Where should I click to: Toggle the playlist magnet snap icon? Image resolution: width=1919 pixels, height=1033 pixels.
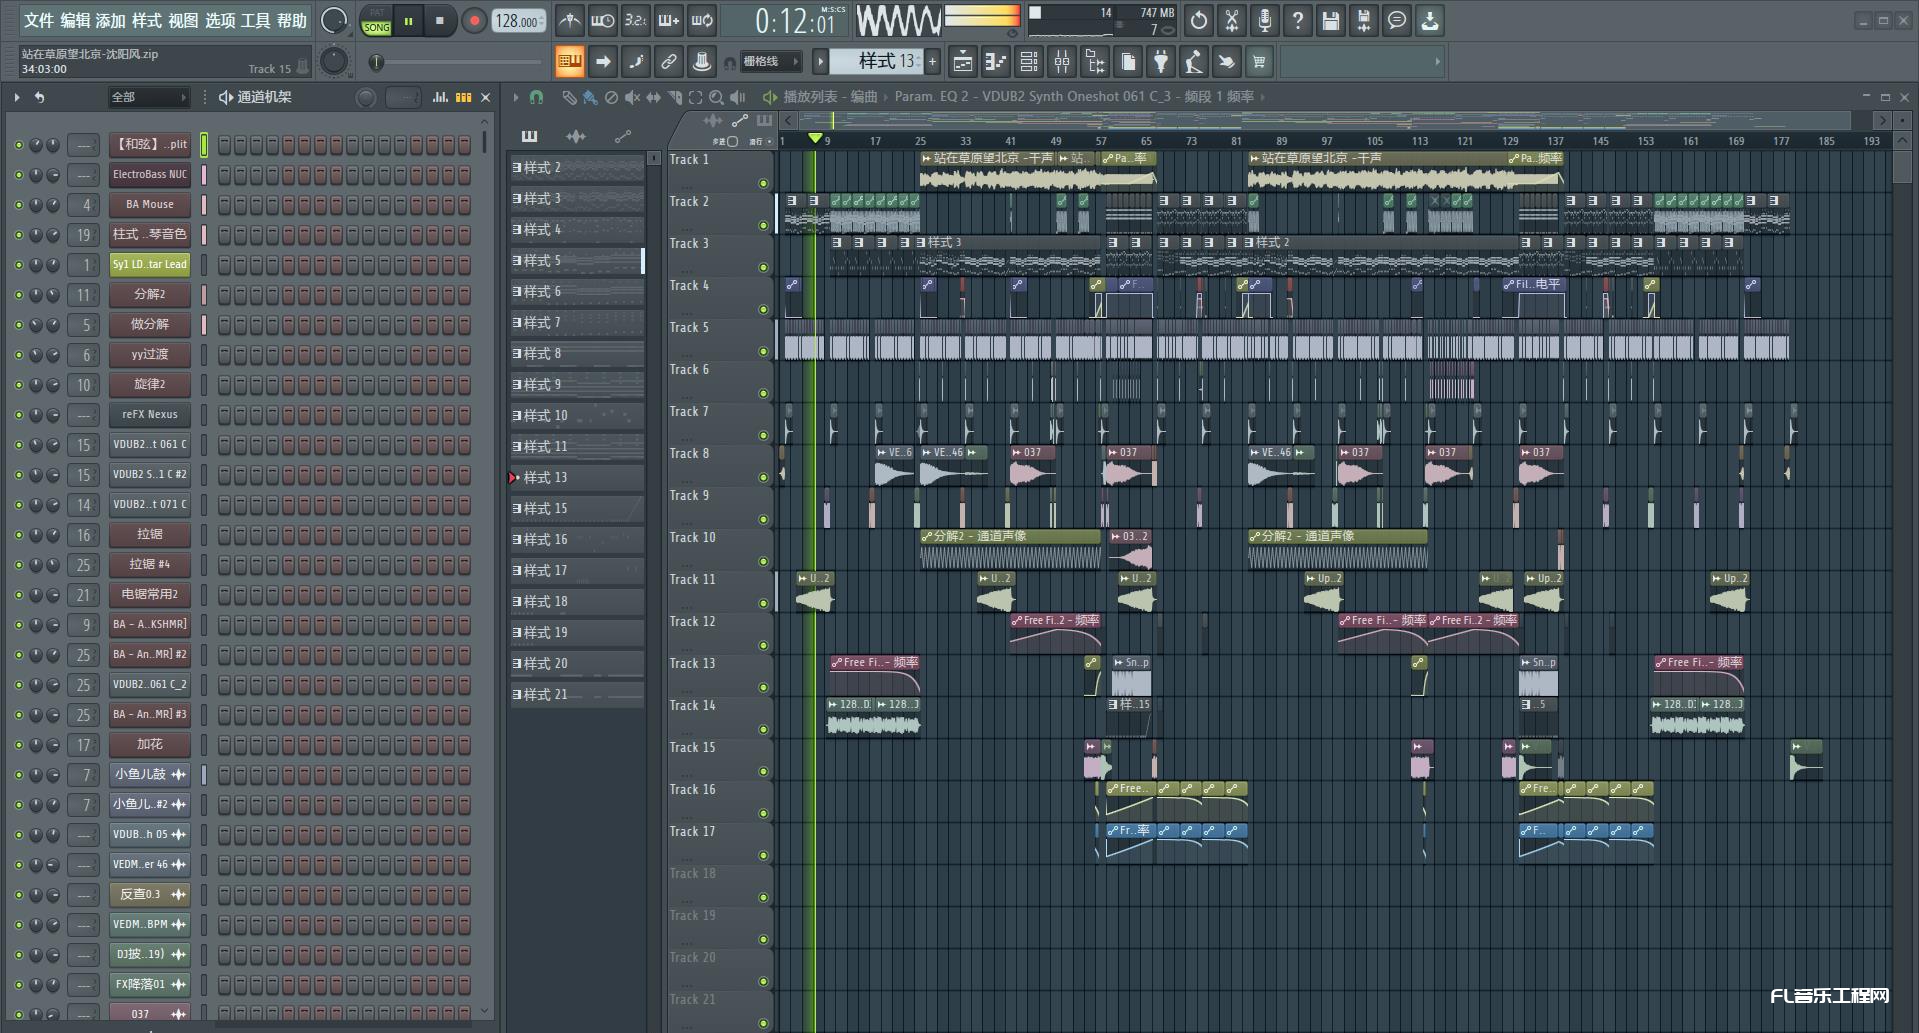click(536, 97)
